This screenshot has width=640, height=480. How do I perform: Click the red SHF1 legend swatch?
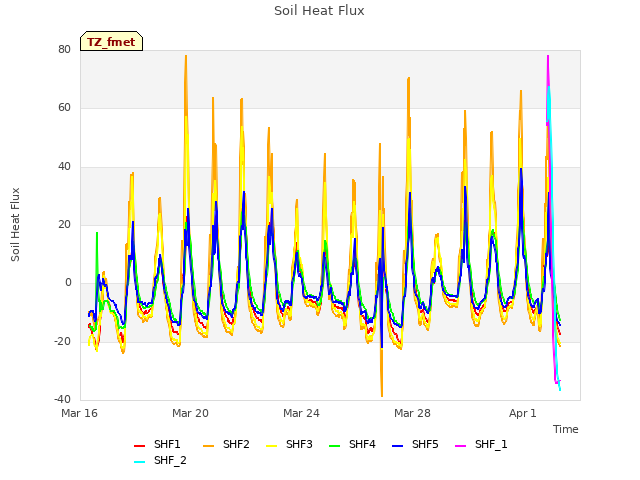coord(140,446)
